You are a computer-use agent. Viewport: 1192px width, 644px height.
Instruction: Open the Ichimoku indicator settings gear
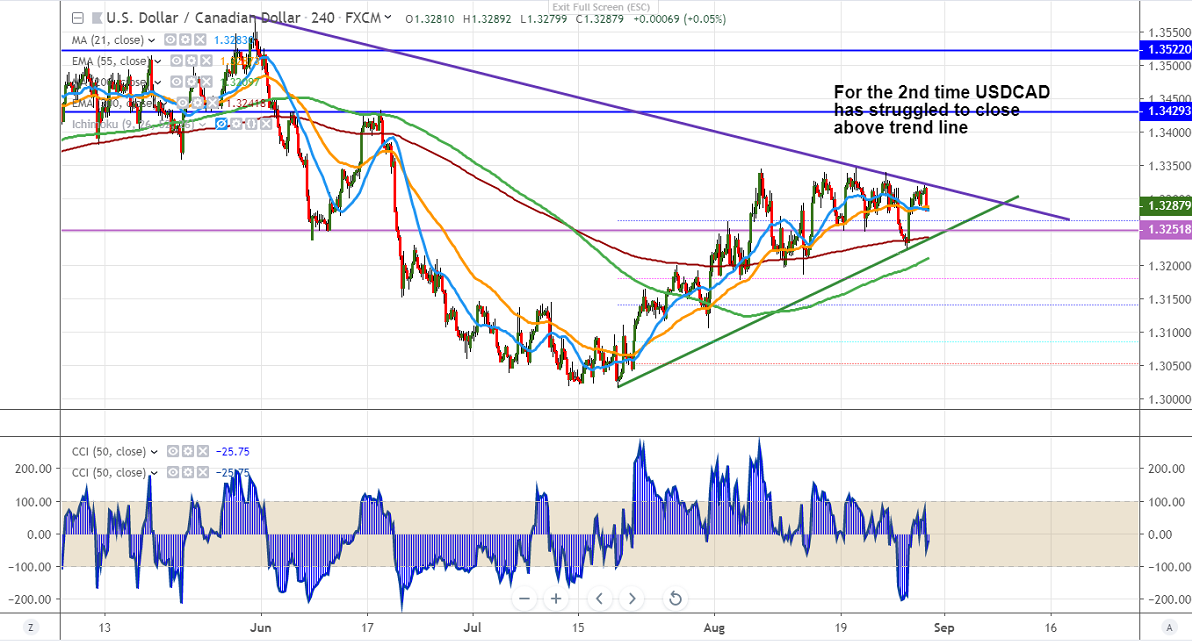(236, 123)
